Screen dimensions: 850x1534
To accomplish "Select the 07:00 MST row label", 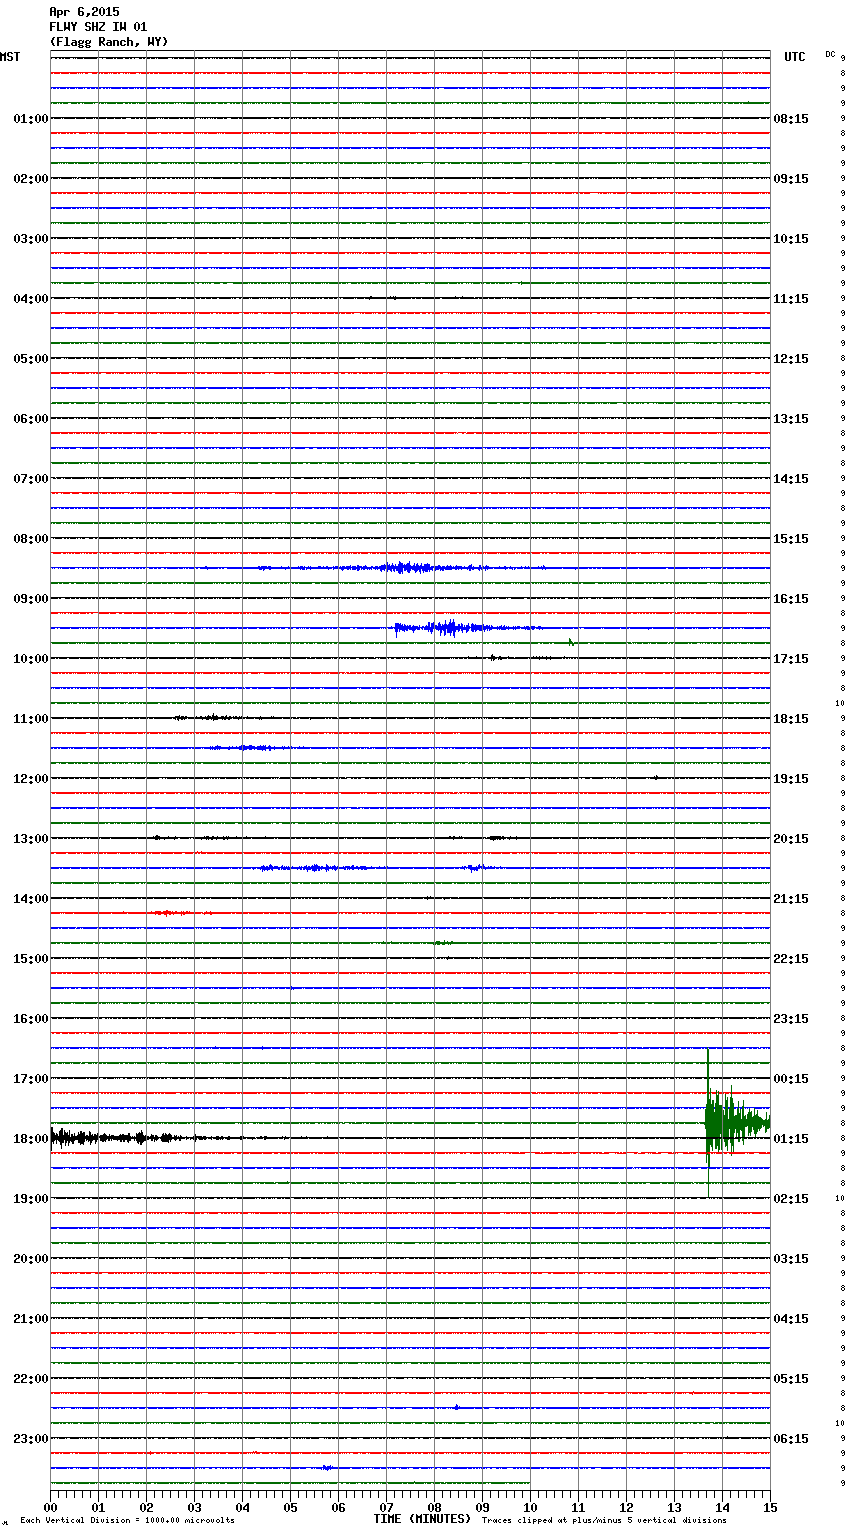I will (x=31, y=479).
